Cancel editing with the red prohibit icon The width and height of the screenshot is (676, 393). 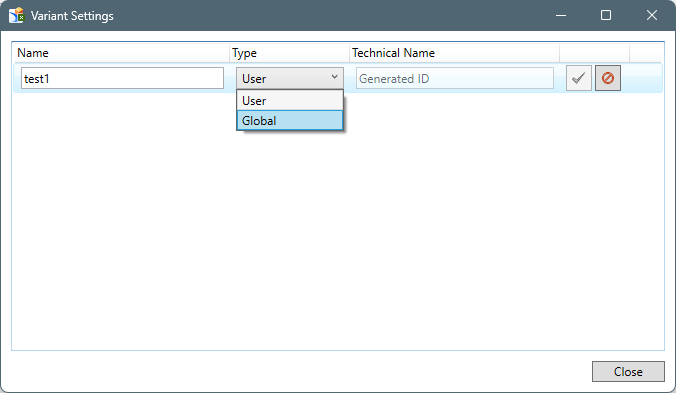click(x=608, y=78)
